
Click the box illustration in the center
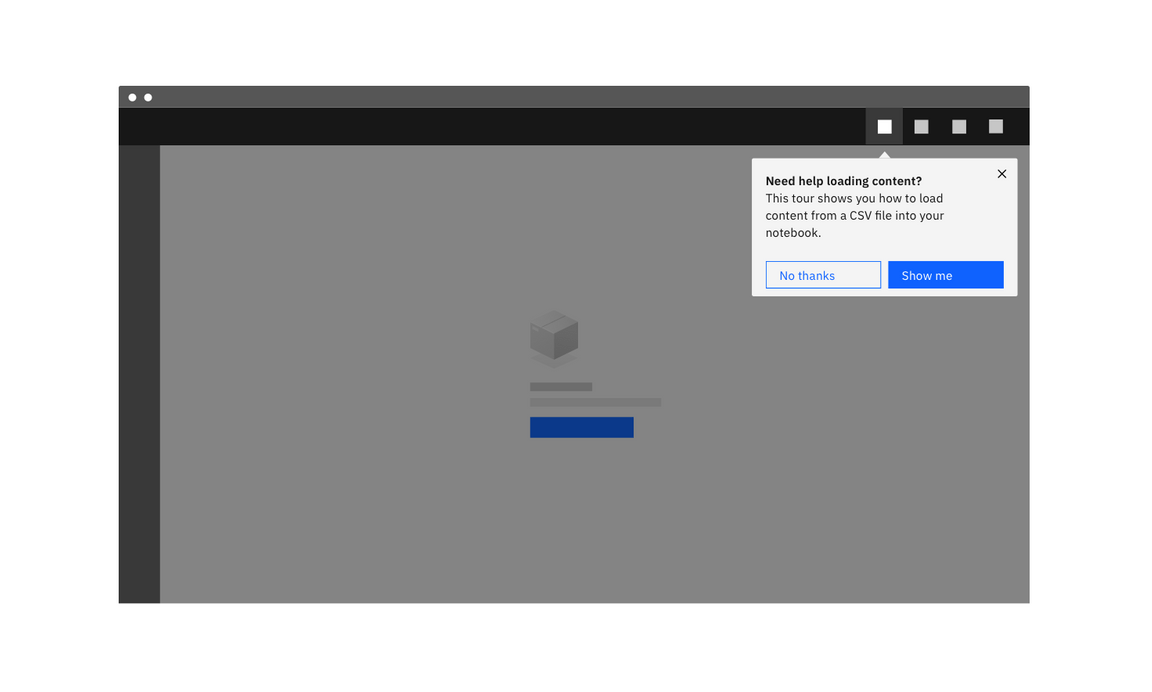[x=554, y=339]
